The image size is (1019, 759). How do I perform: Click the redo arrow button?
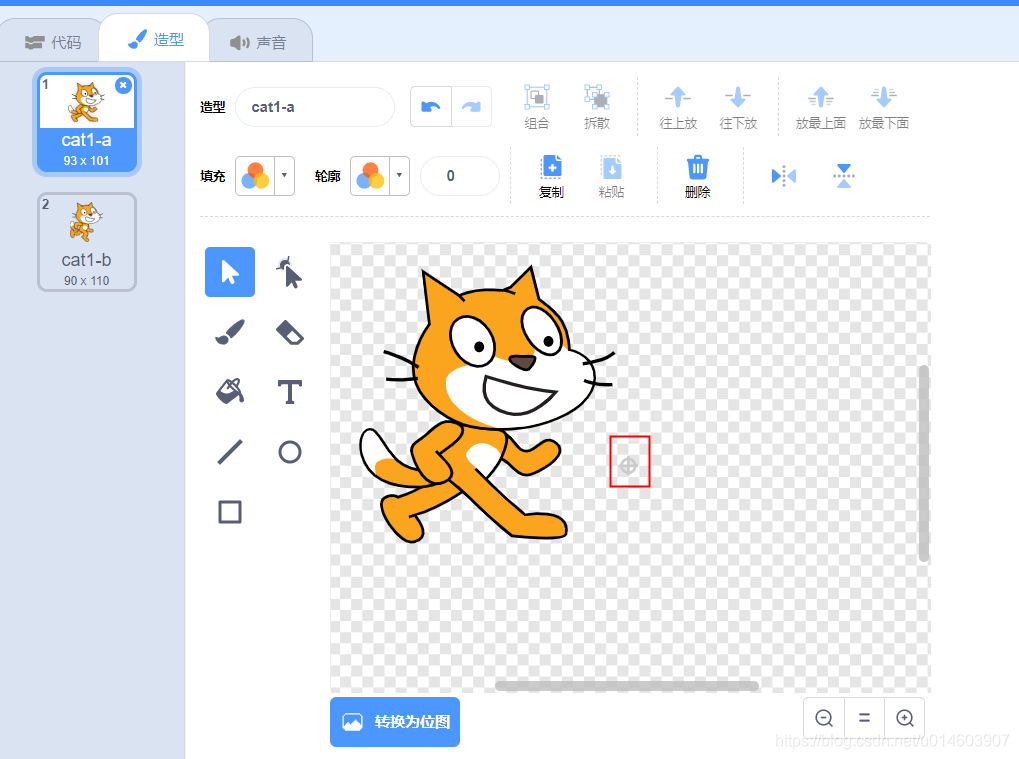[x=471, y=107]
